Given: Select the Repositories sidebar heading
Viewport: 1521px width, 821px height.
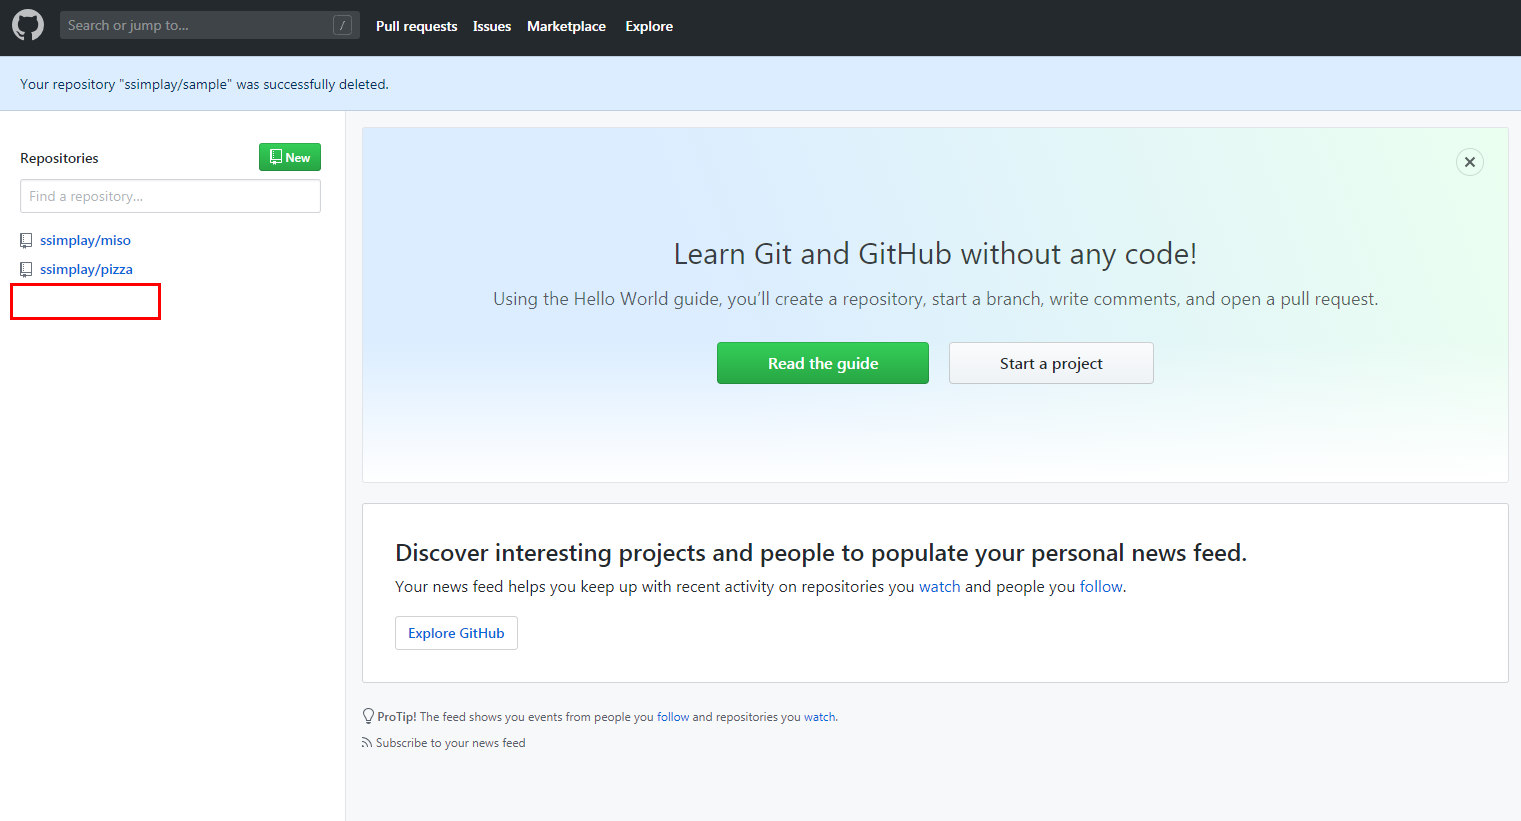Looking at the screenshot, I should point(59,158).
